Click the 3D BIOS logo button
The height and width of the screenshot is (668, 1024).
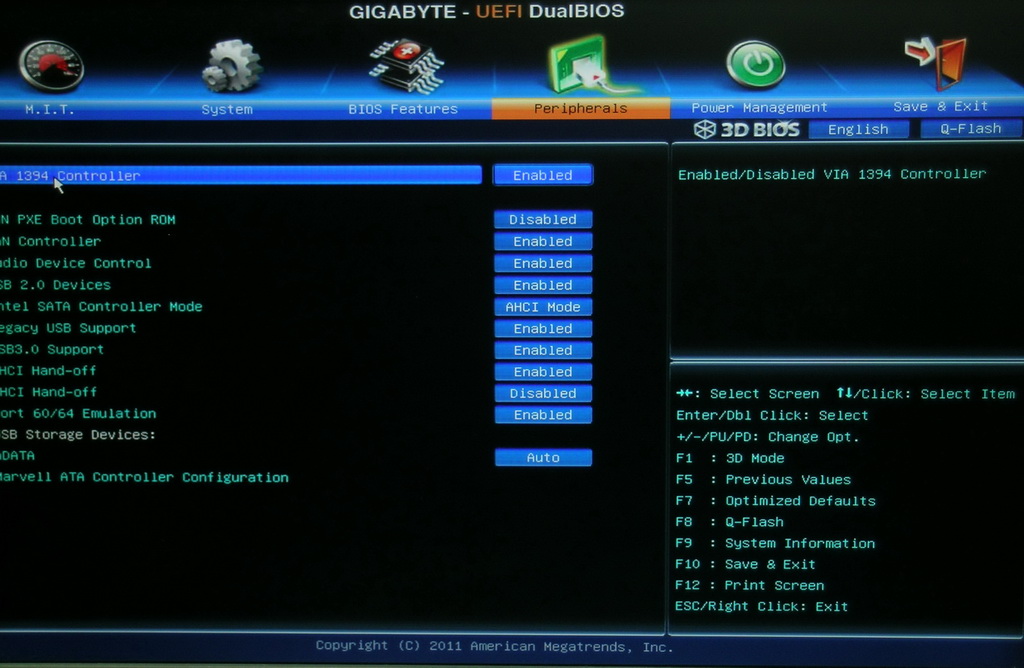pyautogui.click(x=747, y=129)
